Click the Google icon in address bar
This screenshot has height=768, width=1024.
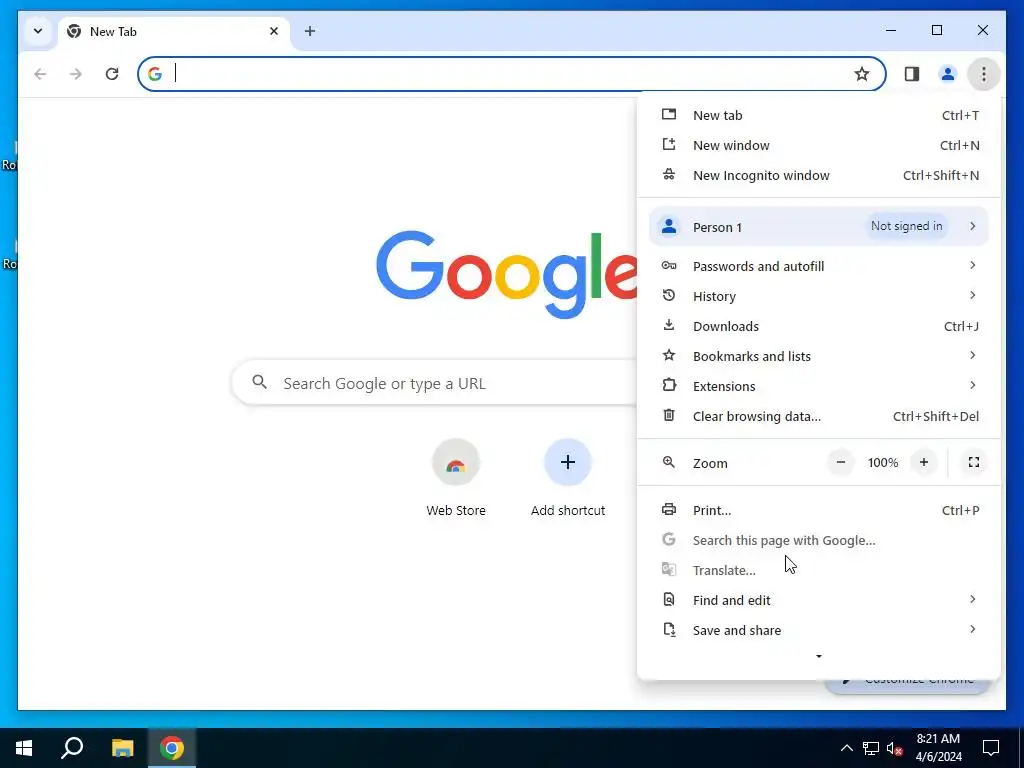(x=155, y=74)
